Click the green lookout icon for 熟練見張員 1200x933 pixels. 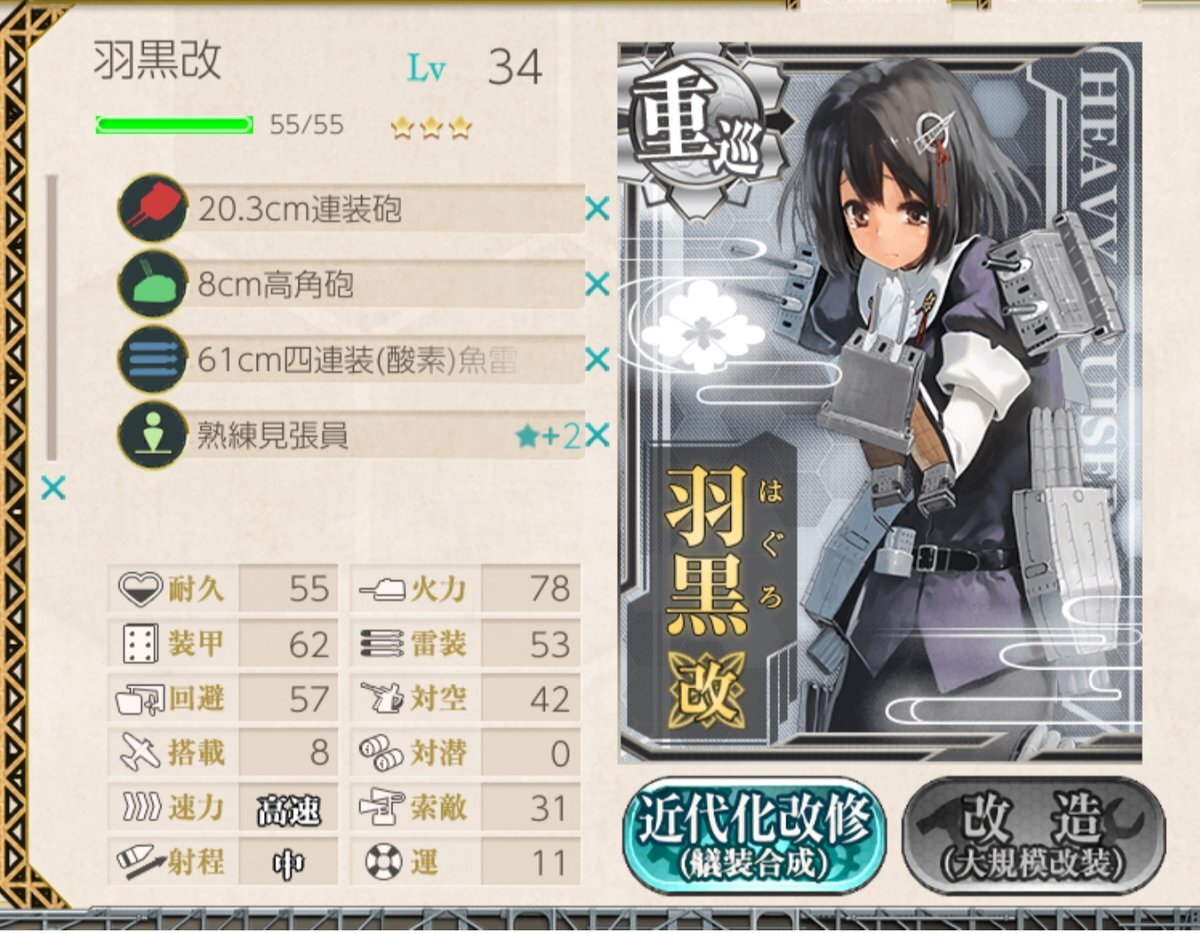point(152,436)
